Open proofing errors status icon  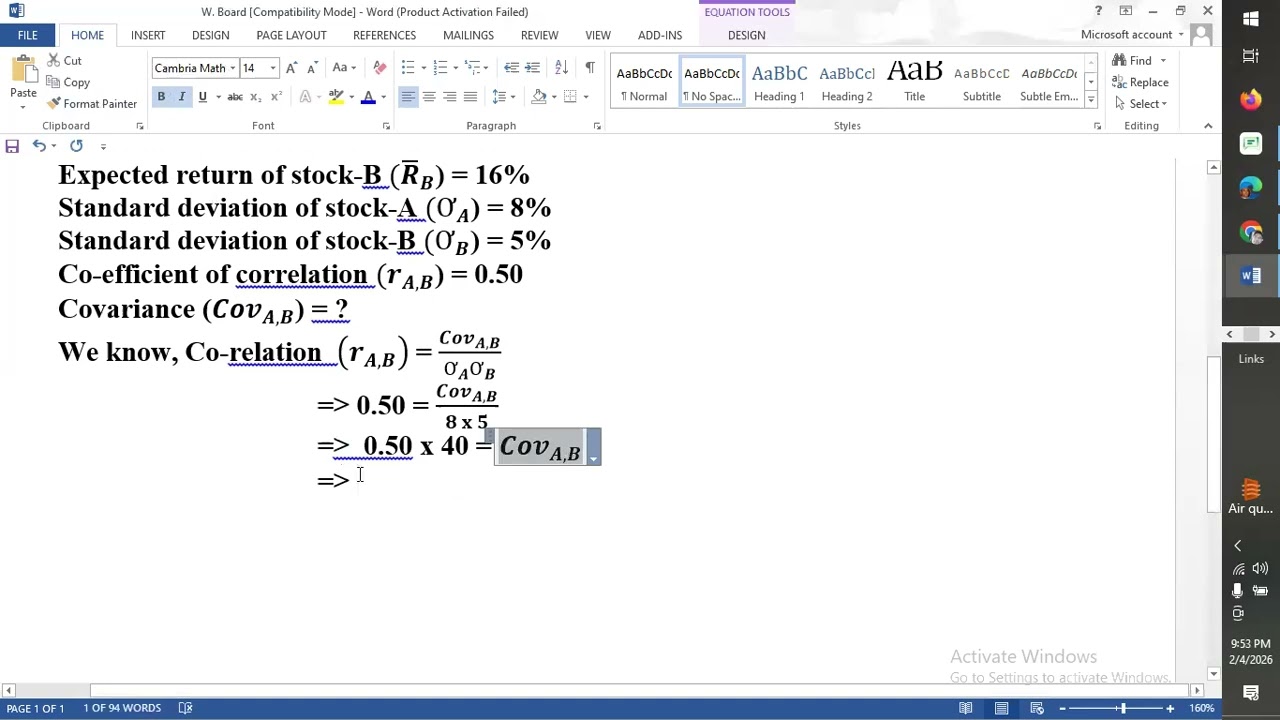tap(185, 708)
